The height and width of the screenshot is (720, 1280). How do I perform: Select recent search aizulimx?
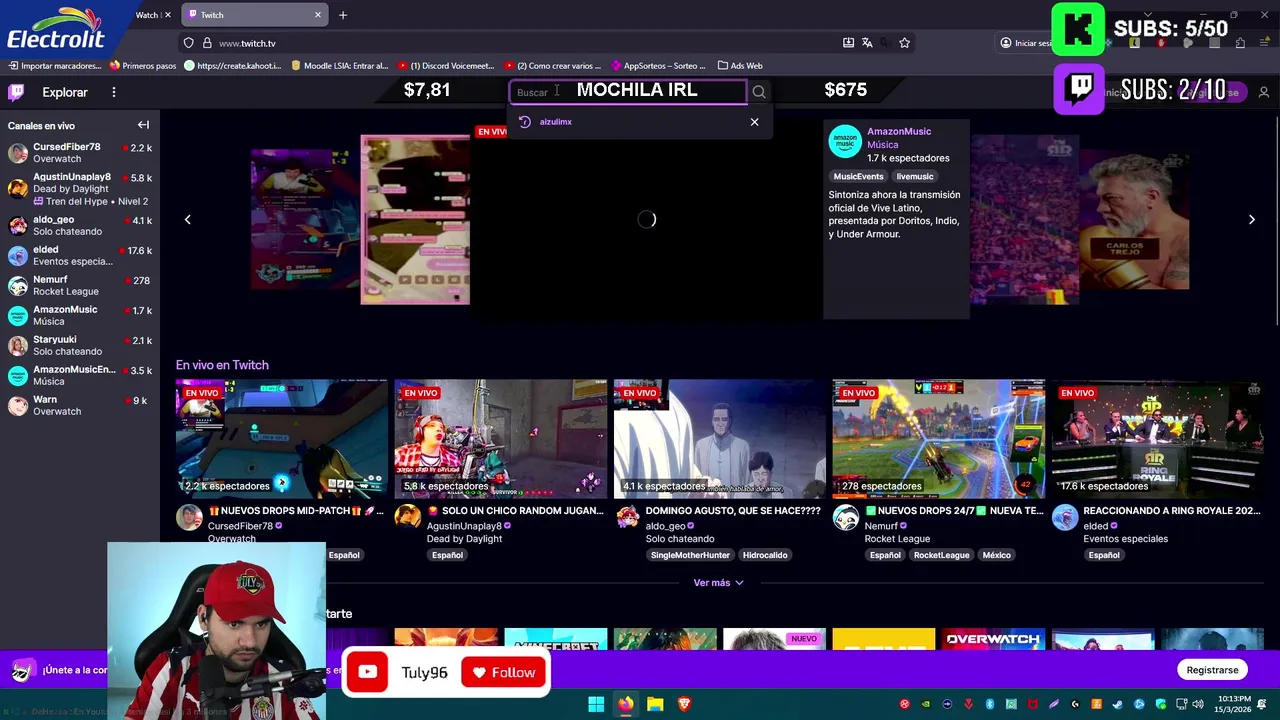556,122
